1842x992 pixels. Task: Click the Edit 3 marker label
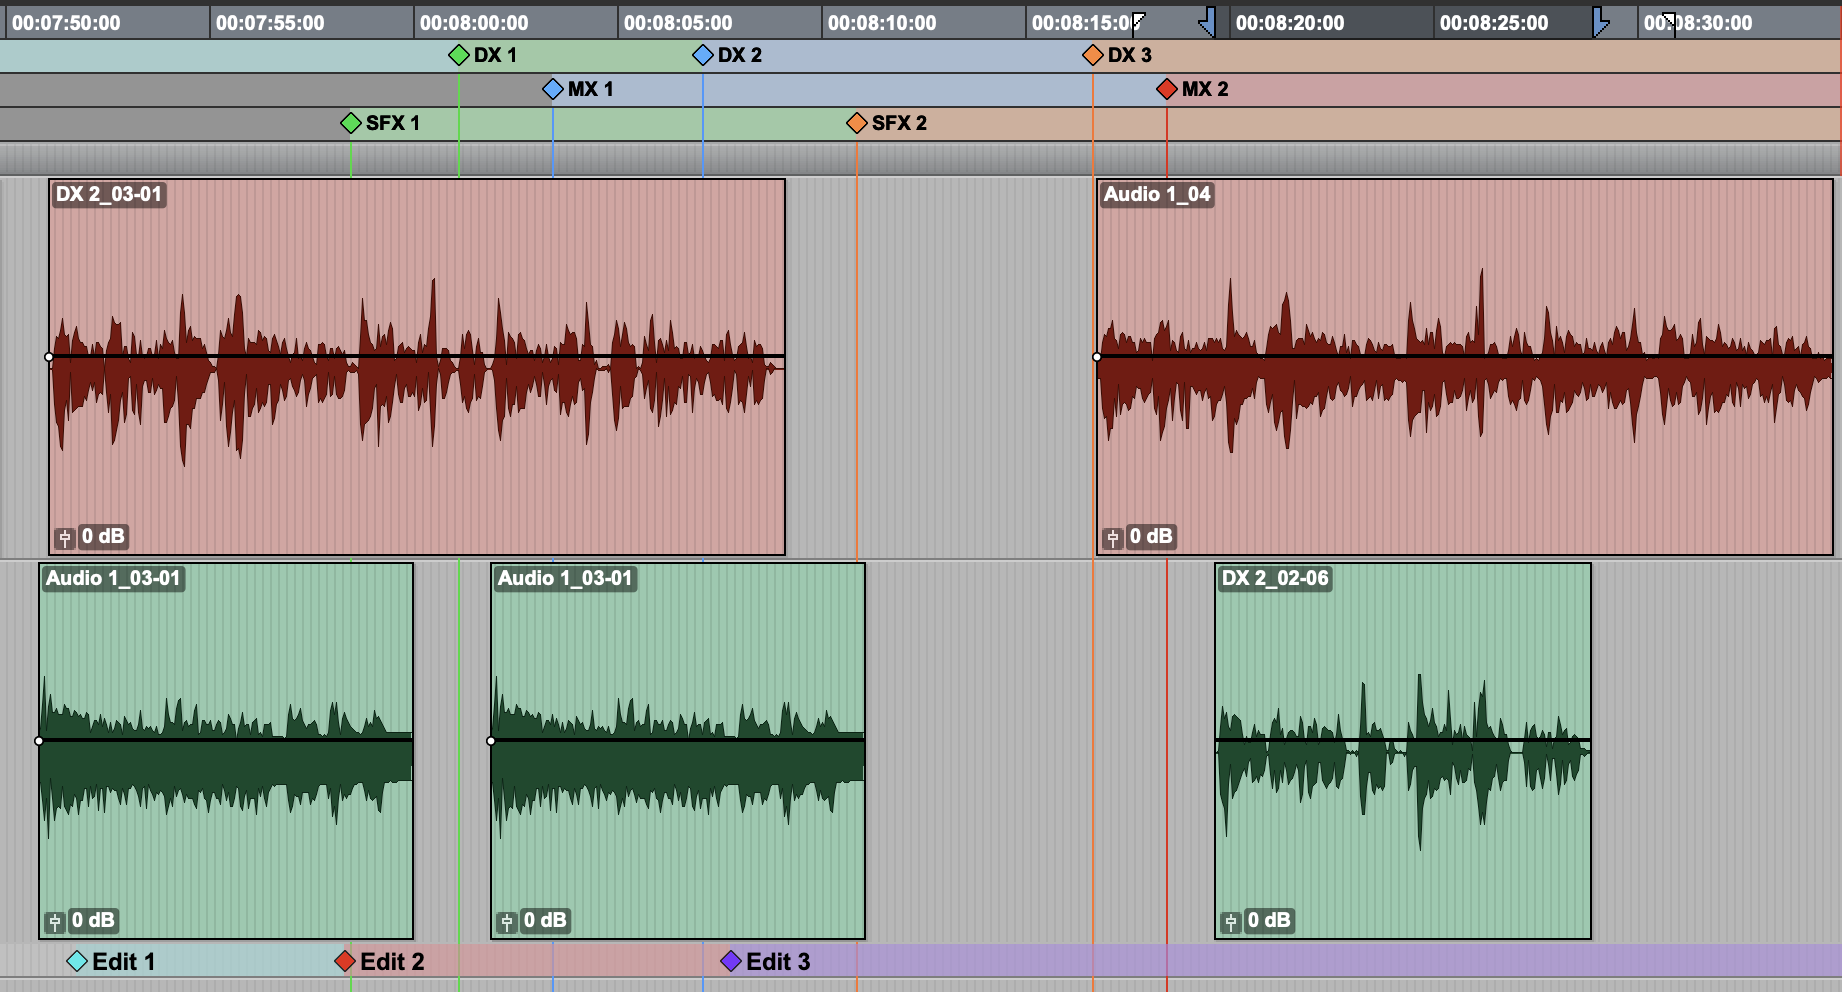coord(778,962)
